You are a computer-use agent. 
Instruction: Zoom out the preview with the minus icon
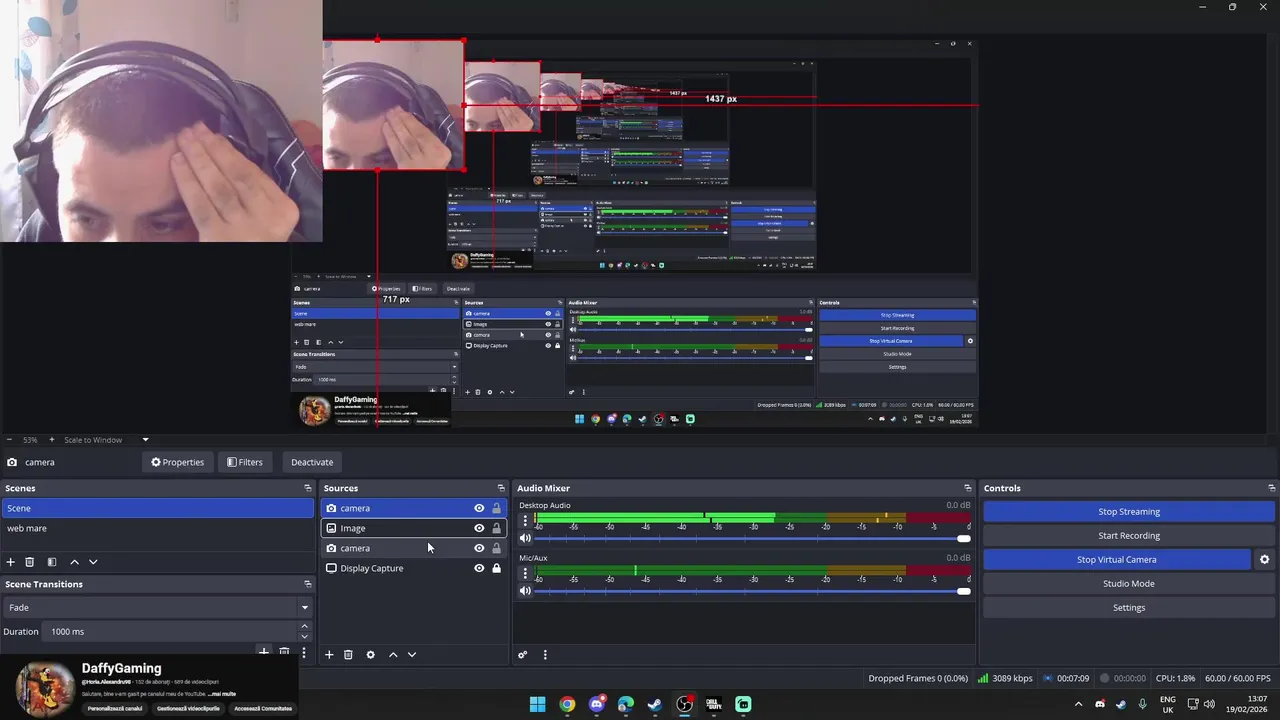[9, 440]
